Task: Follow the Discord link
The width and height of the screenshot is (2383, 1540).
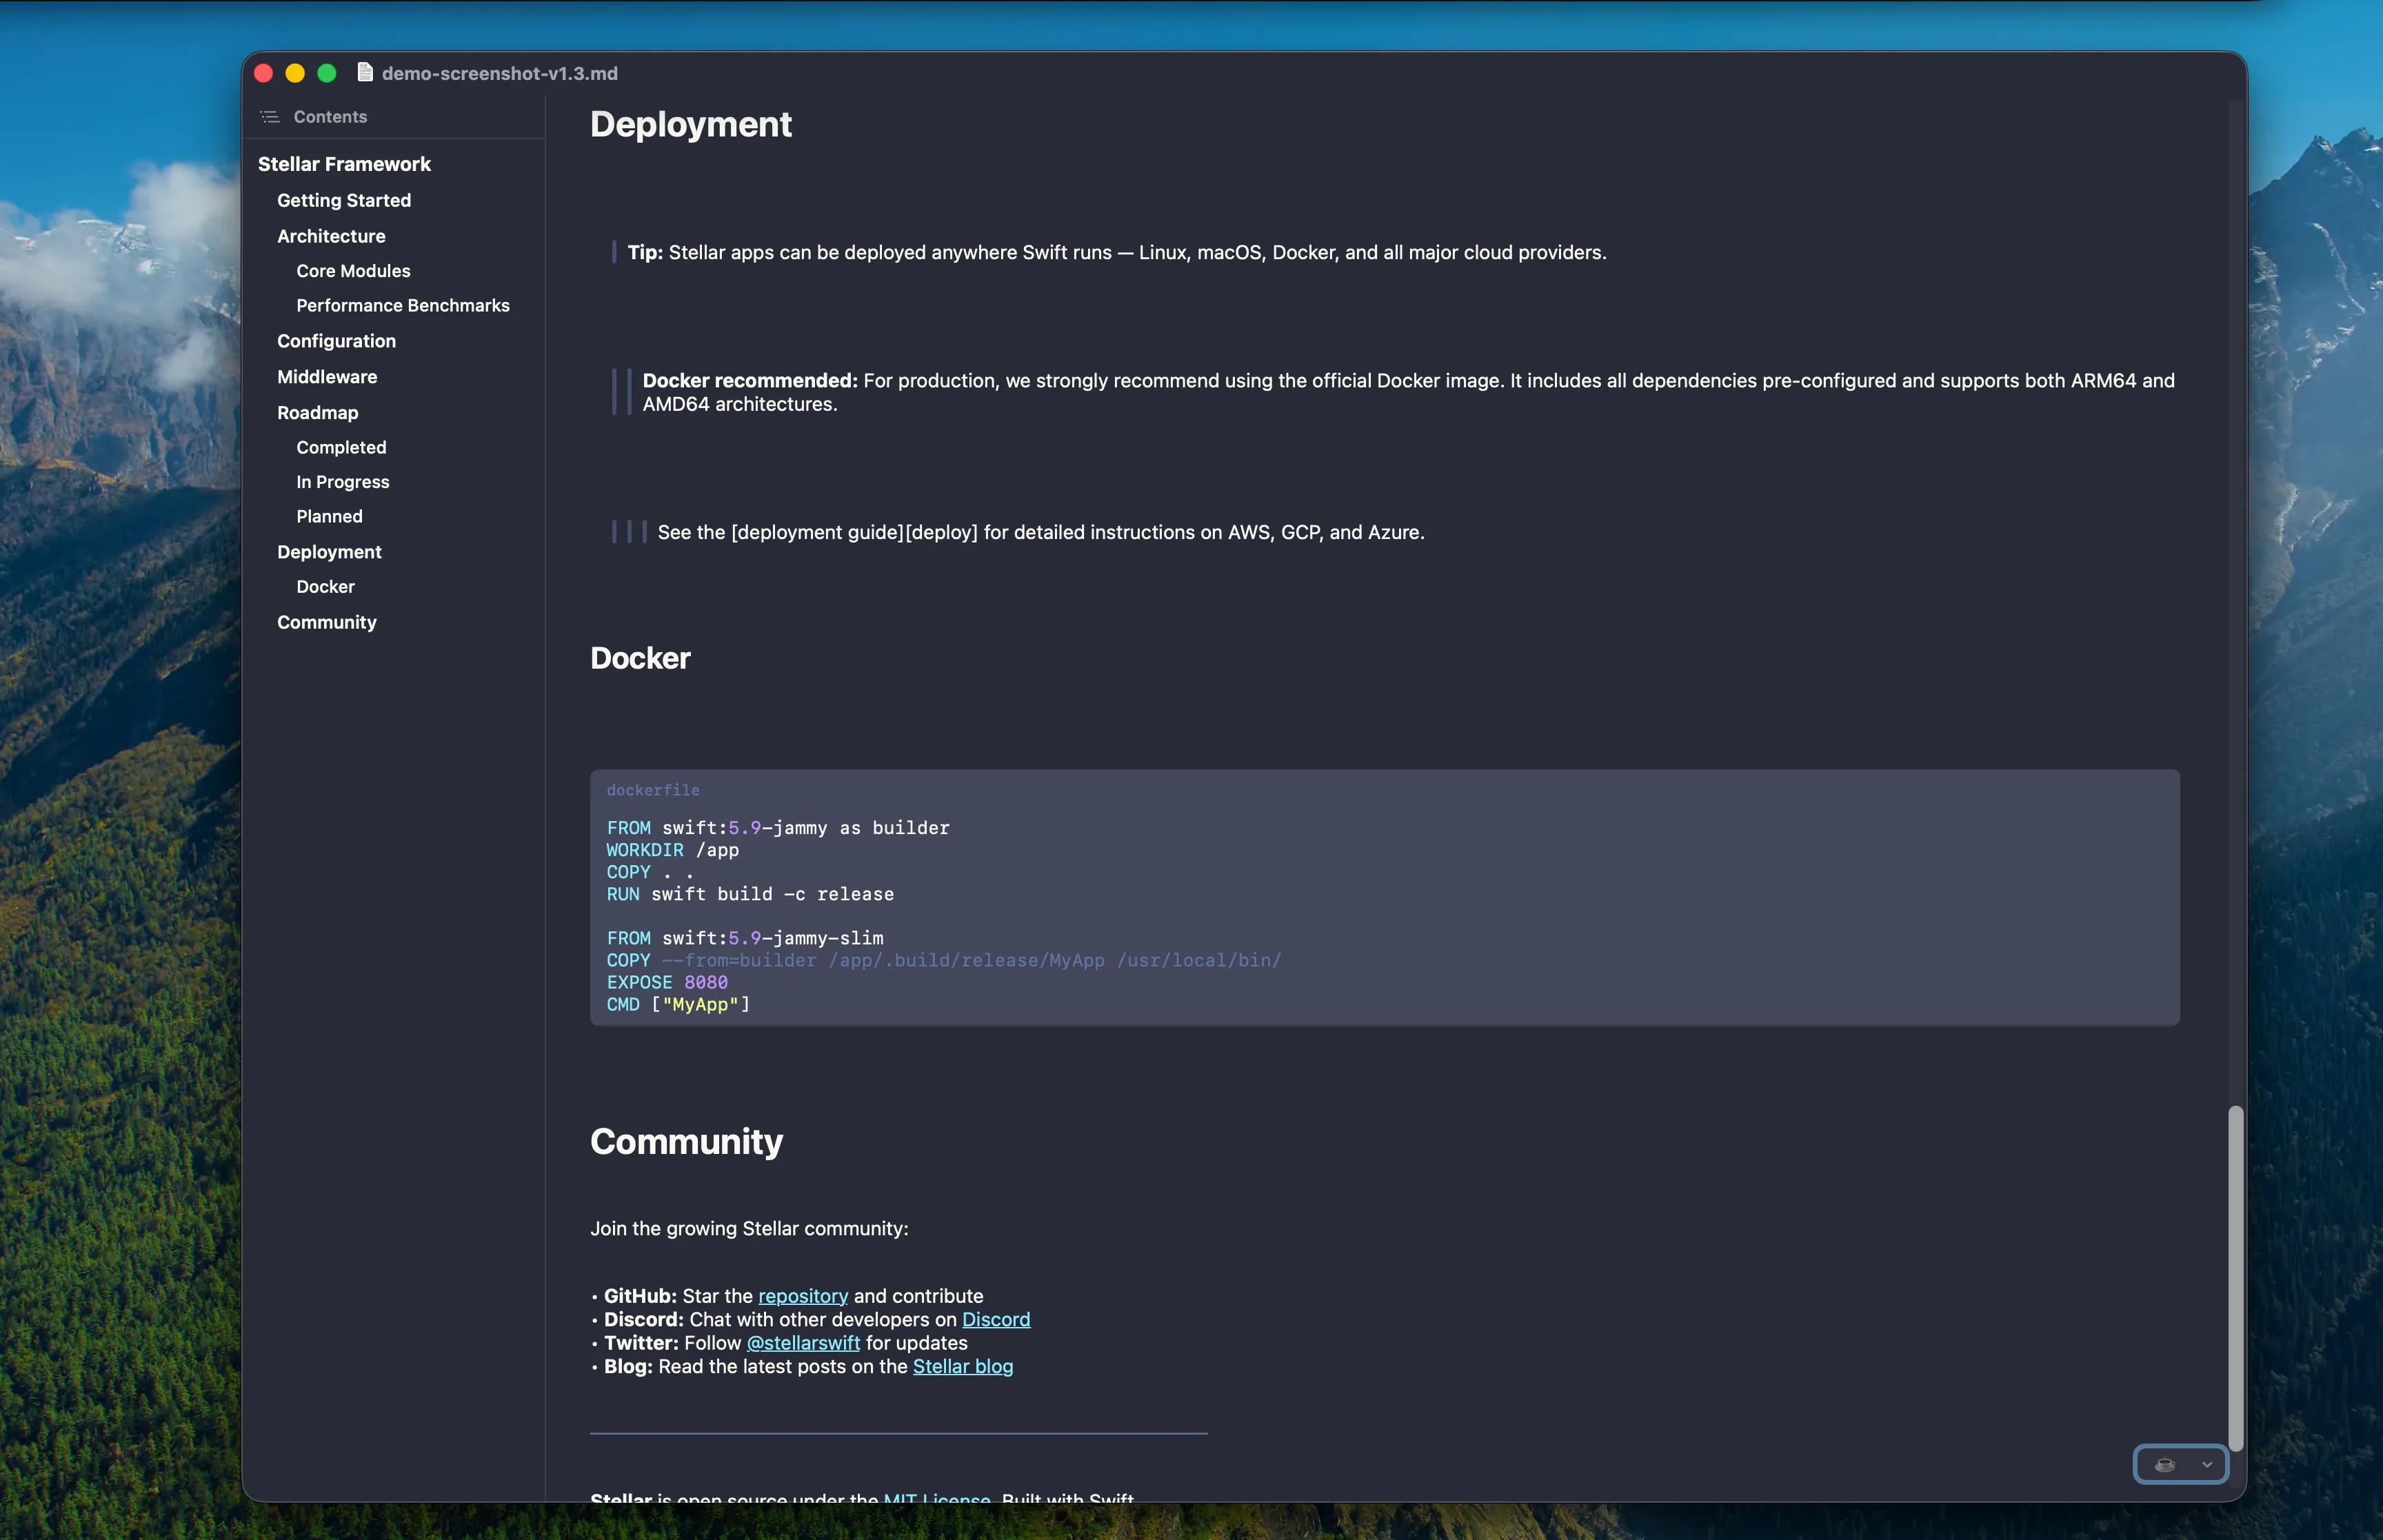Action: click(x=996, y=1319)
